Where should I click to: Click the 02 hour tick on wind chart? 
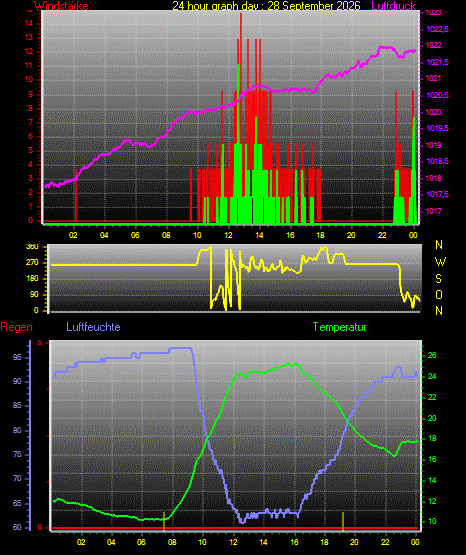point(73,235)
